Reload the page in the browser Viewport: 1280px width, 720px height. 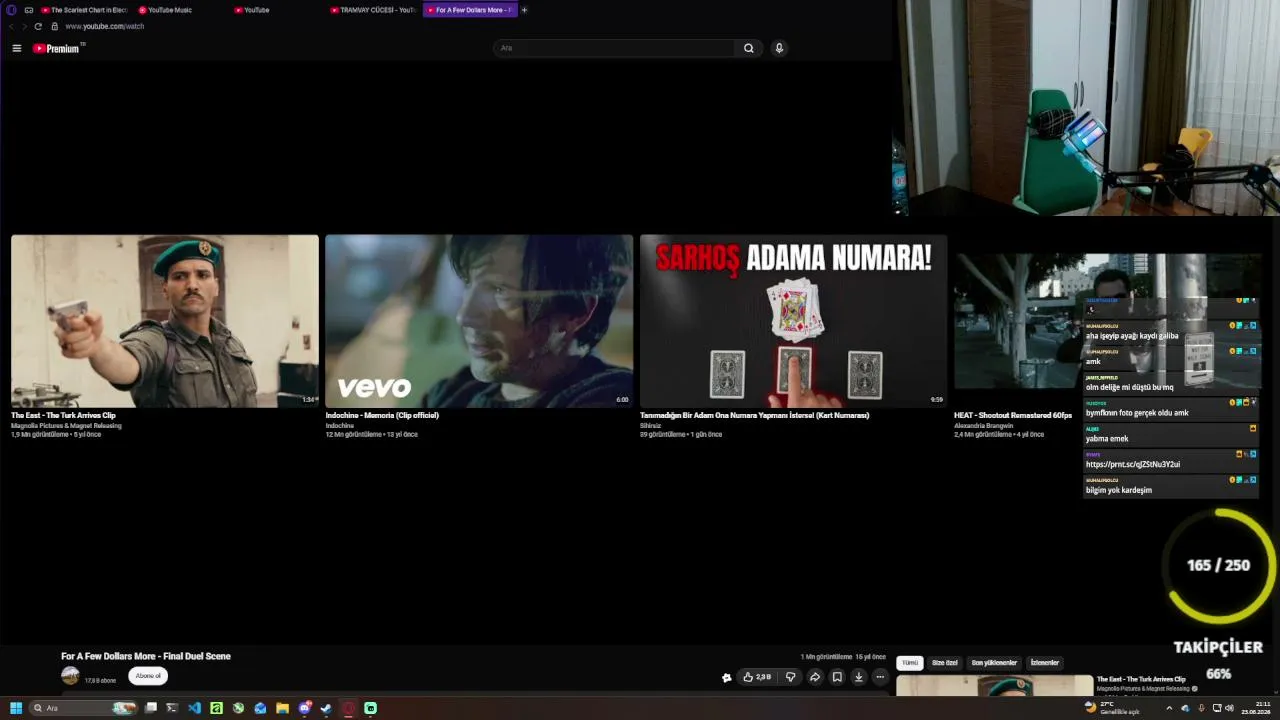point(38,26)
